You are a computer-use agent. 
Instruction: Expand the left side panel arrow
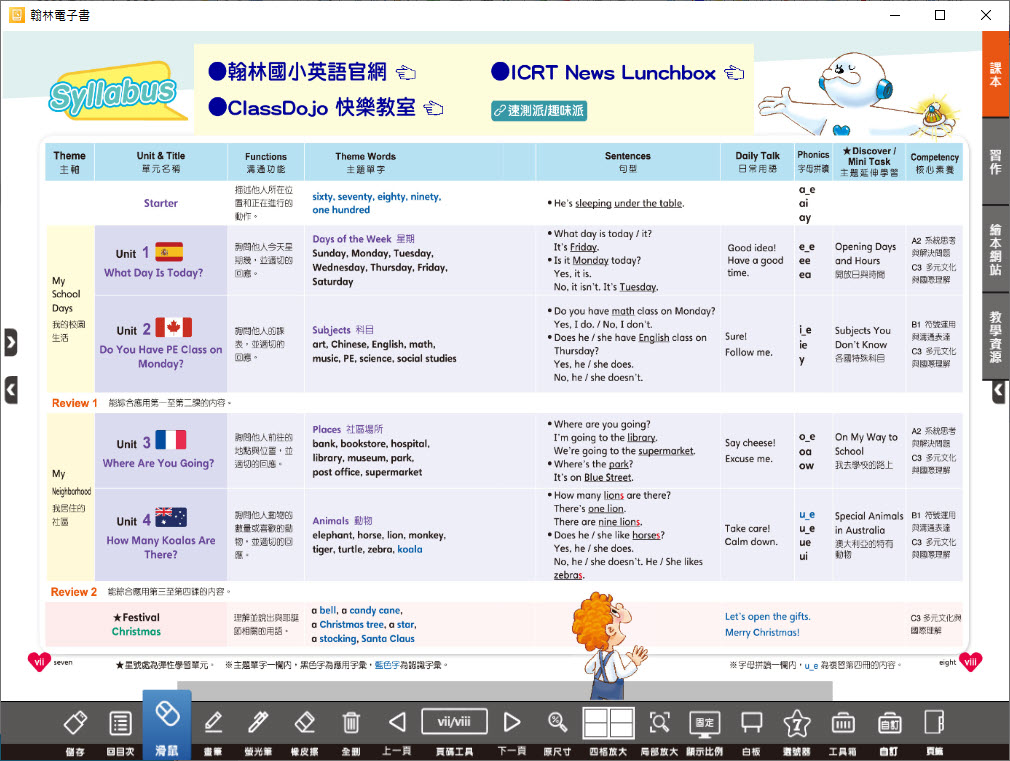click(x=10, y=342)
